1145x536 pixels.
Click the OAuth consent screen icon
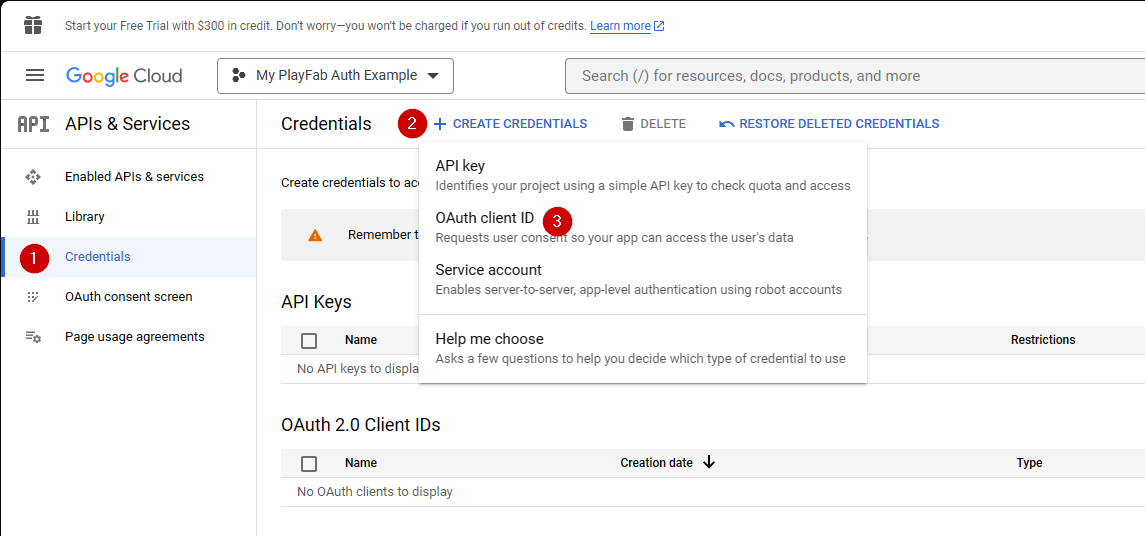33,297
